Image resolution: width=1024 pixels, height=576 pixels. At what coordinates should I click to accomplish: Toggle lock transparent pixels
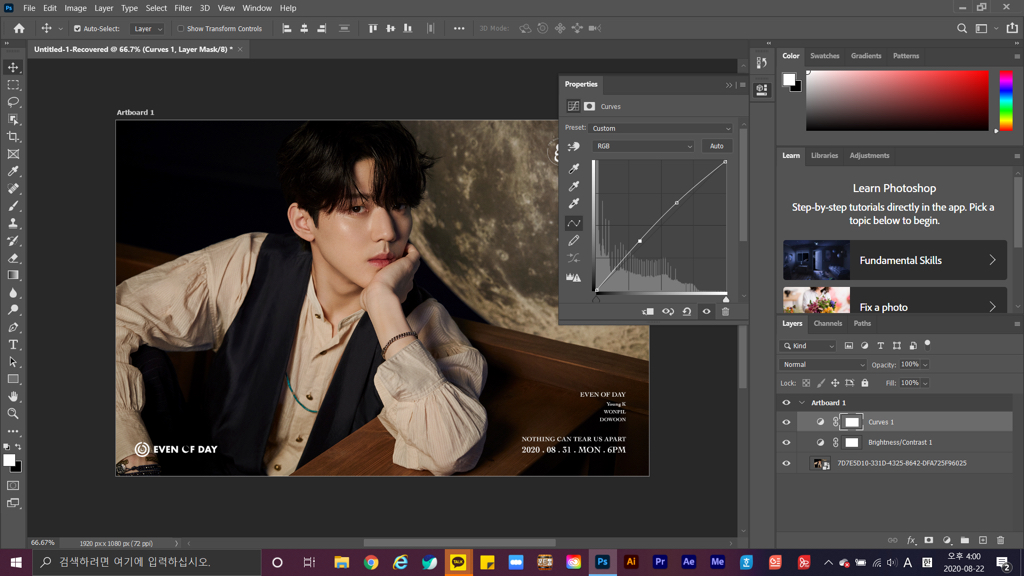[x=806, y=383]
